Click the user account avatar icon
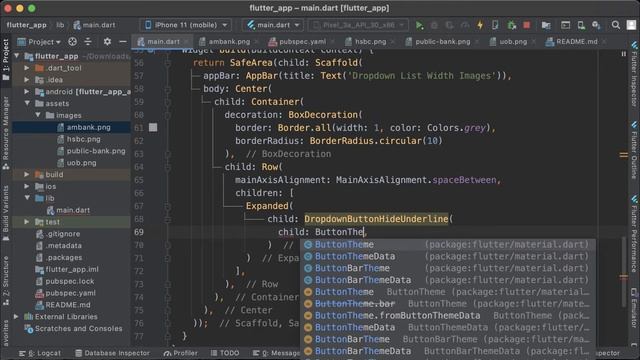Screen dimensions: 640x360 pyautogui.click(x=631, y=25)
